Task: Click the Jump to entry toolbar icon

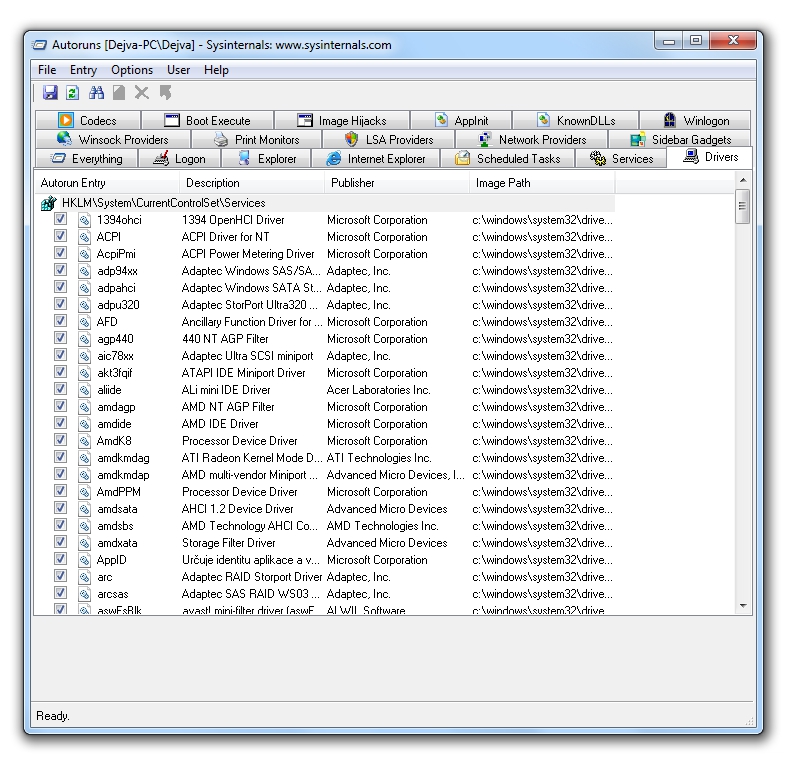Action: 165,93
